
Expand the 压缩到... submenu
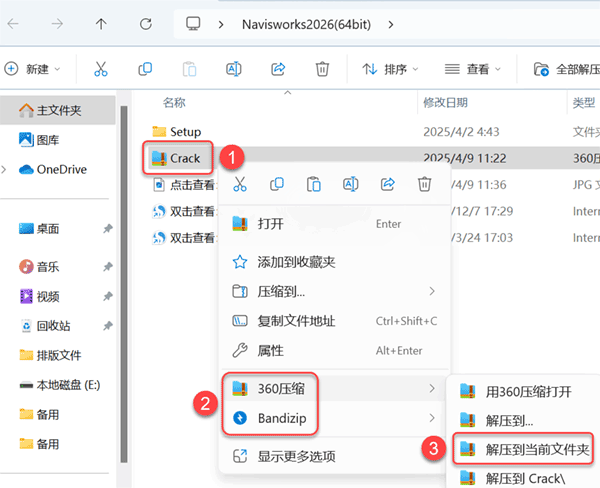(335, 292)
